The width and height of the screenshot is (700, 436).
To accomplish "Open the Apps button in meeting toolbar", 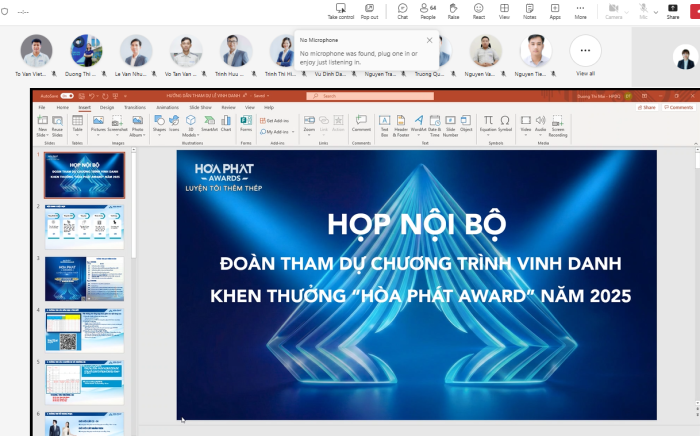I will coord(555,10).
